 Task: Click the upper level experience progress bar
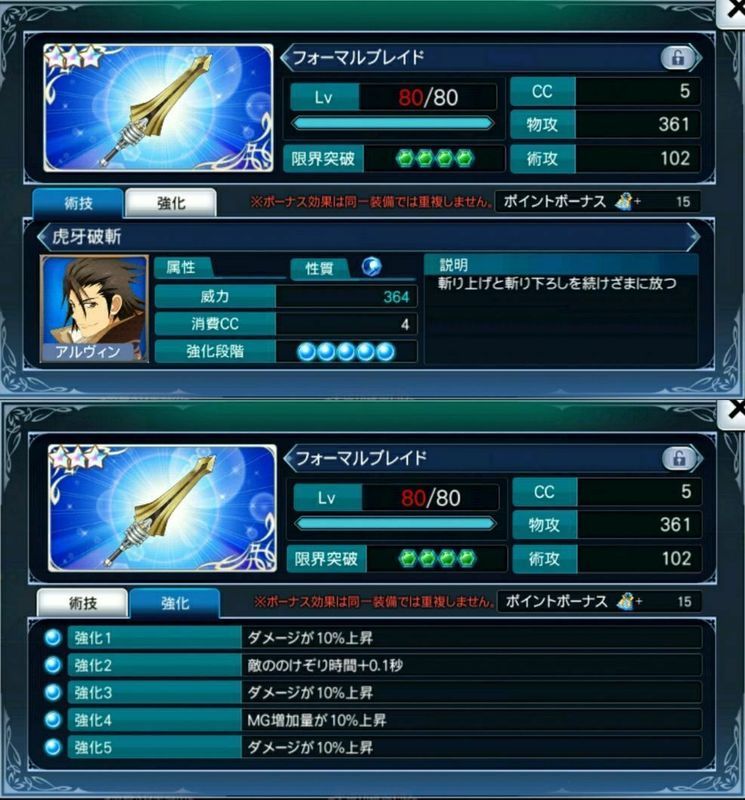392,123
